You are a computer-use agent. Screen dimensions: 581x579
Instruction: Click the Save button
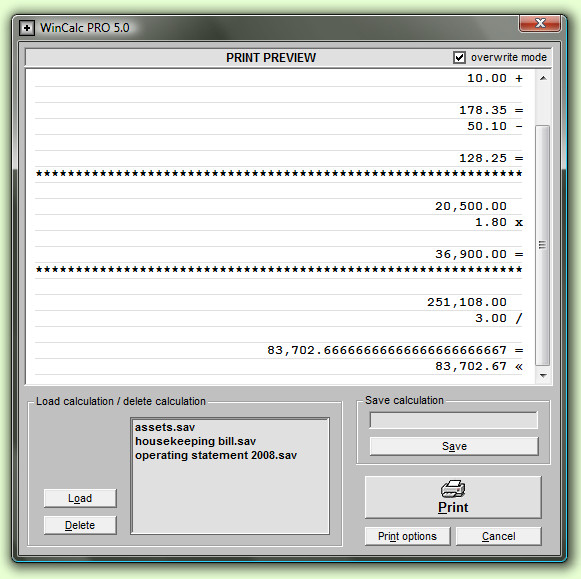454,446
